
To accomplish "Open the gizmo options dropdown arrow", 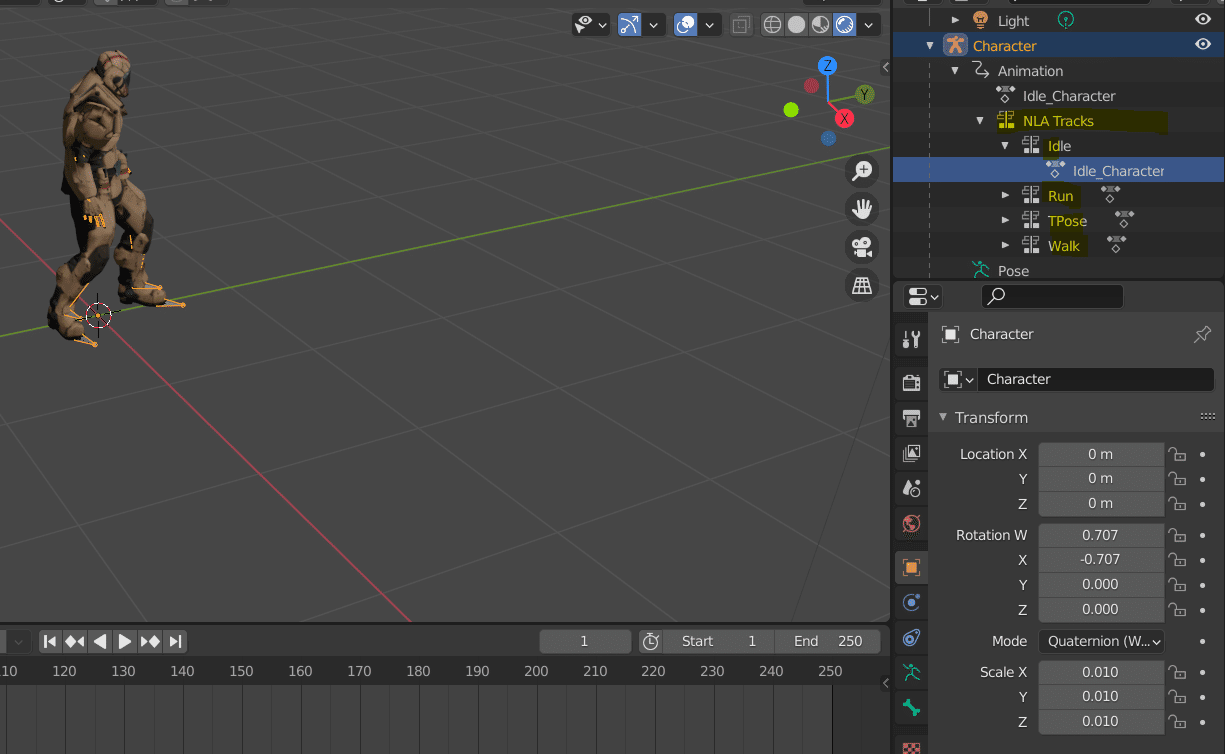I will pyautogui.click(x=653, y=24).
